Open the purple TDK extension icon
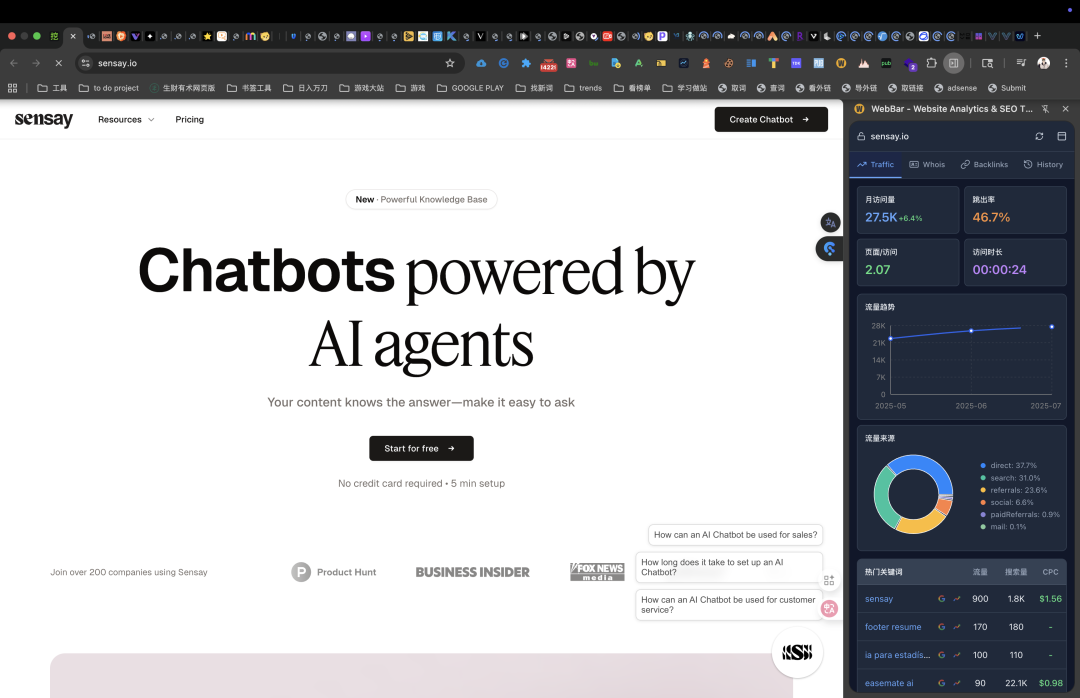The width and height of the screenshot is (1080, 698). (796, 63)
